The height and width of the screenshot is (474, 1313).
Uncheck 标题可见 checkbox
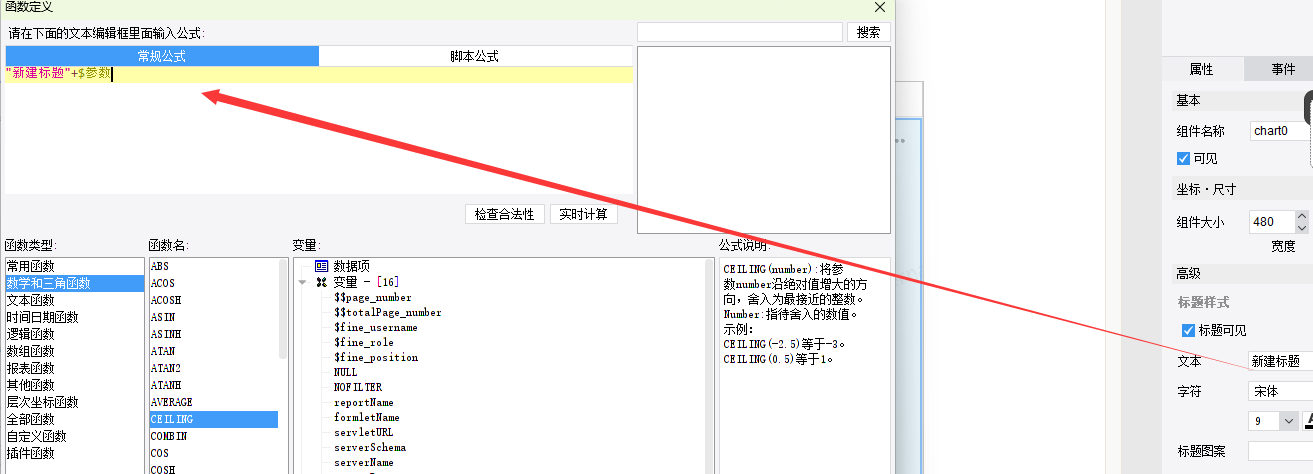coord(1188,331)
